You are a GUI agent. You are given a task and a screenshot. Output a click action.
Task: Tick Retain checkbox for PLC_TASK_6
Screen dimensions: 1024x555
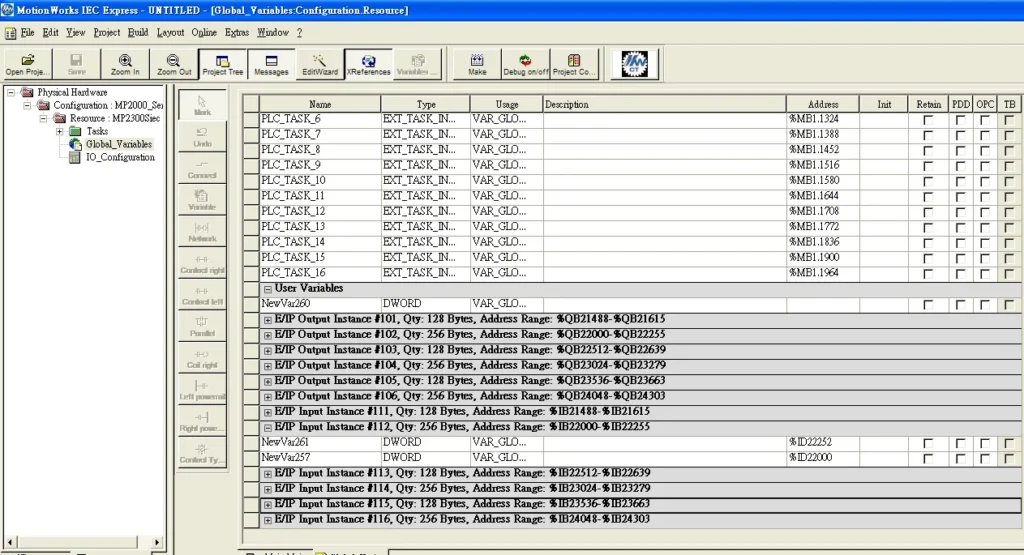[927, 119]
